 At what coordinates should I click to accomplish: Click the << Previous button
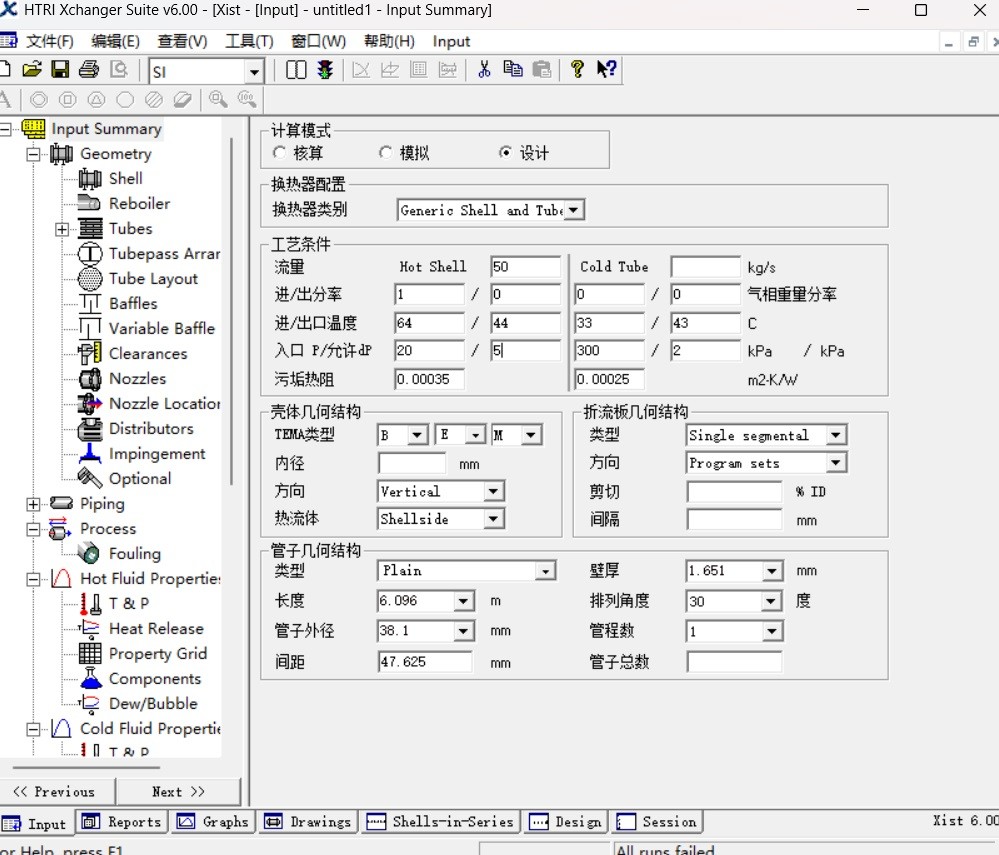point(54,791)
